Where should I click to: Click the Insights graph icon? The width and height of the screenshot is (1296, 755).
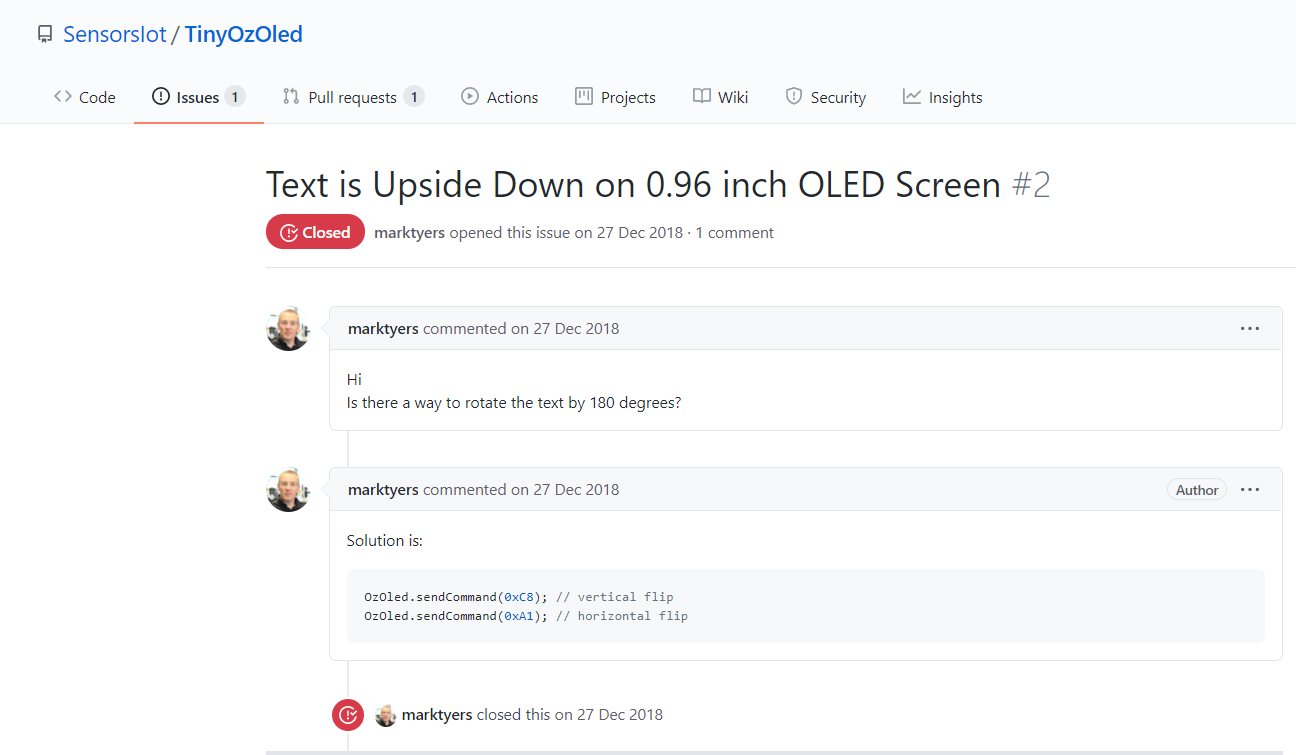pos(912,97)
